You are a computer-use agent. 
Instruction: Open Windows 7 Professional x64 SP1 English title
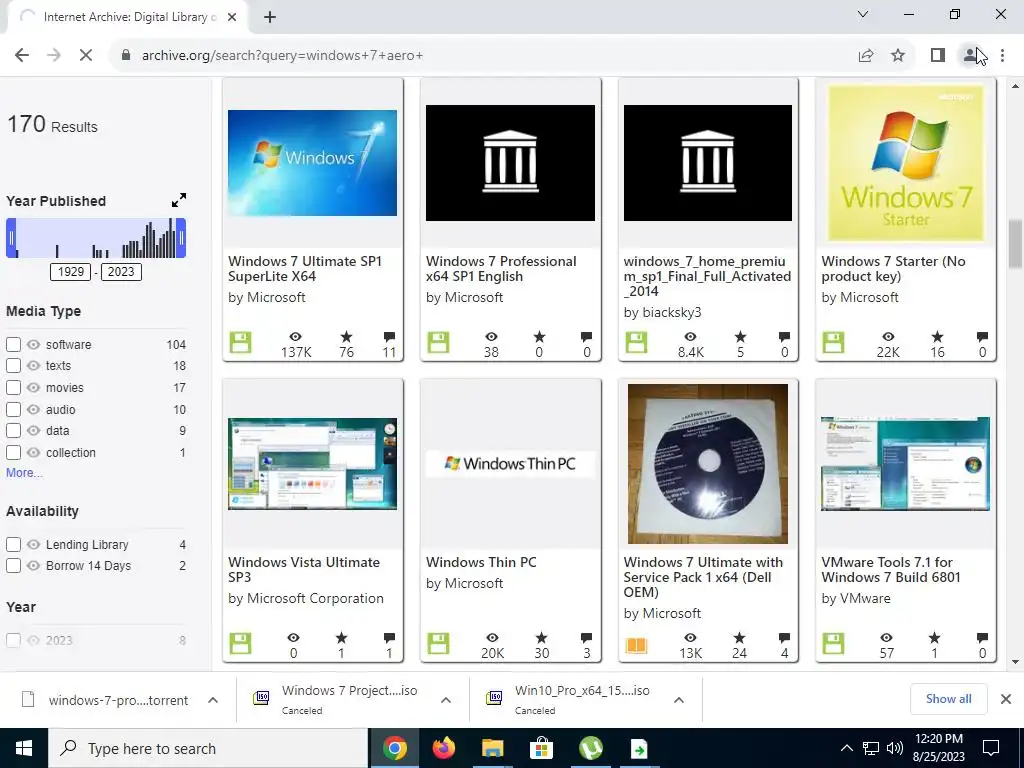click(x=501, y=268)
